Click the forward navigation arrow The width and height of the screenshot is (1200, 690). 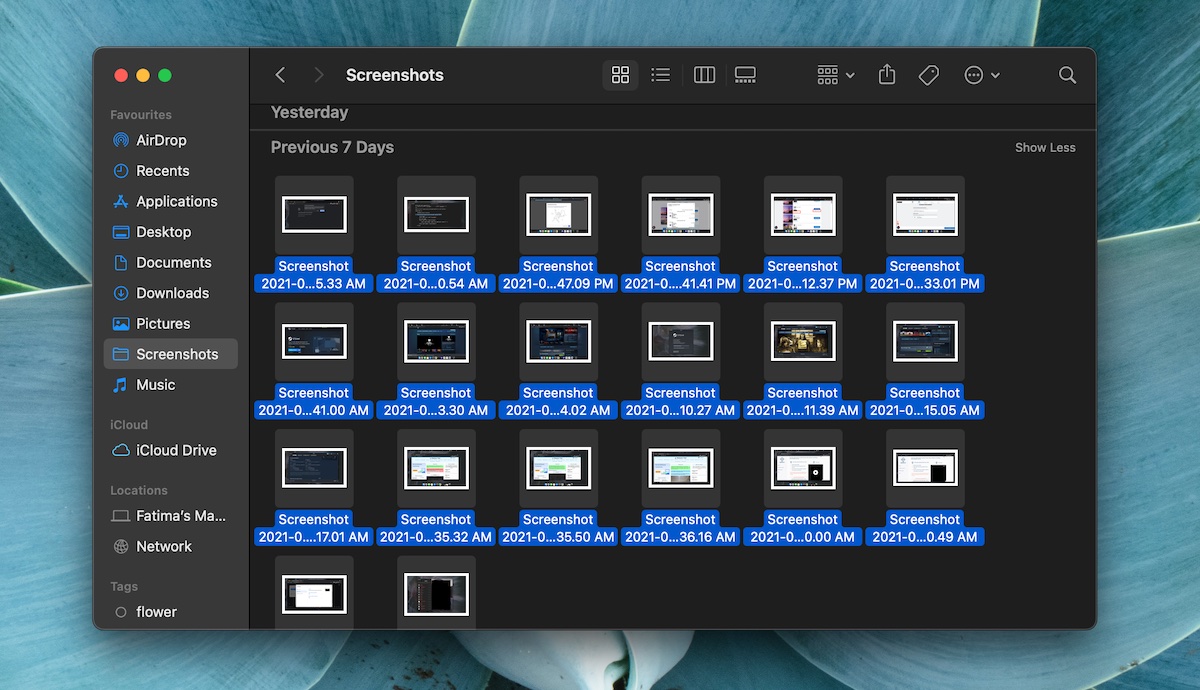pos(317,74)
